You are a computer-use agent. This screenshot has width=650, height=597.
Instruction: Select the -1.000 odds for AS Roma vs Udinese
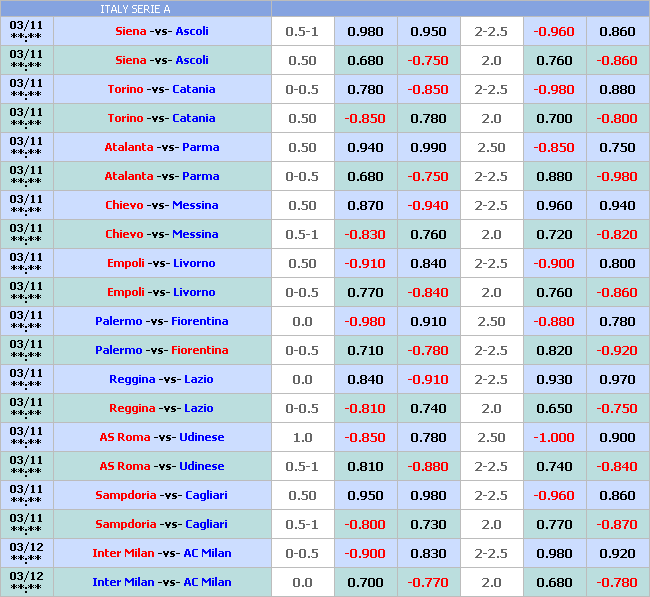click(x=554, y=437)
